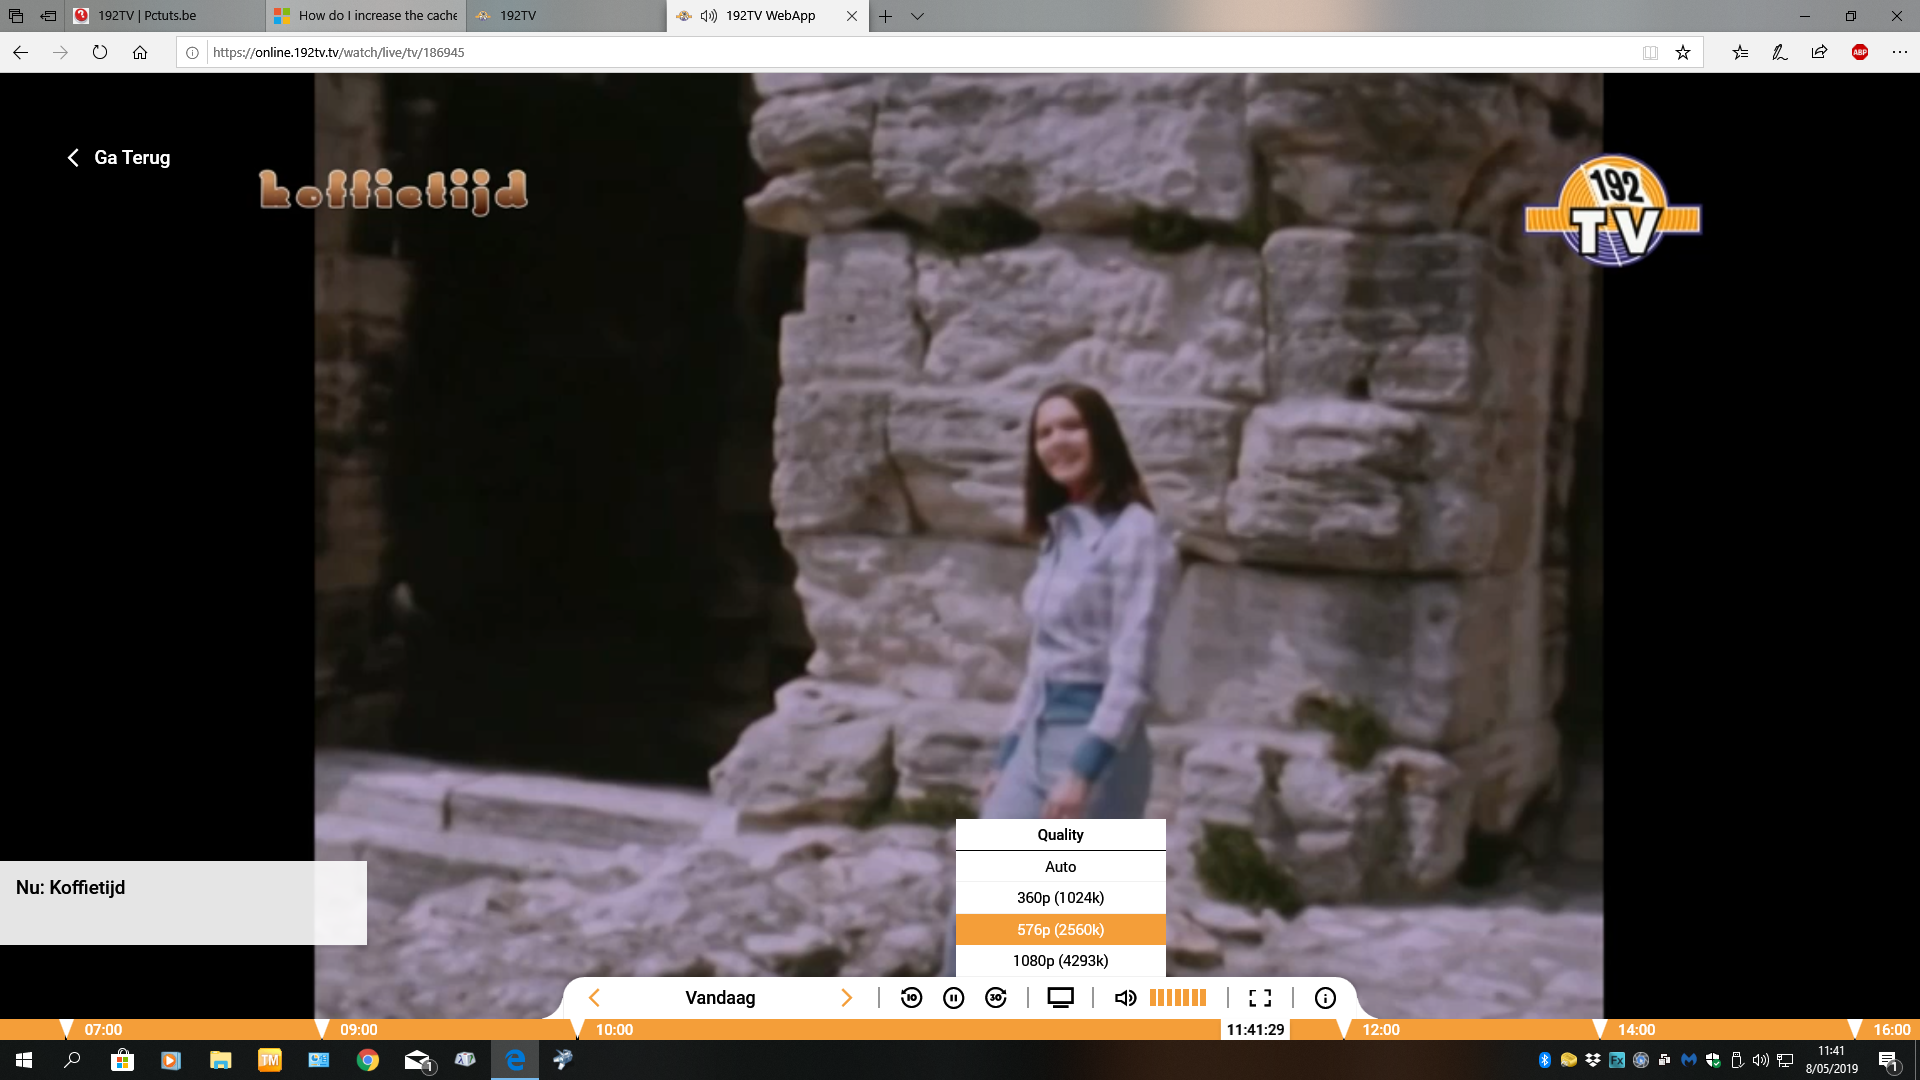Open Chrome from the taskbar

click(368, 1060)
